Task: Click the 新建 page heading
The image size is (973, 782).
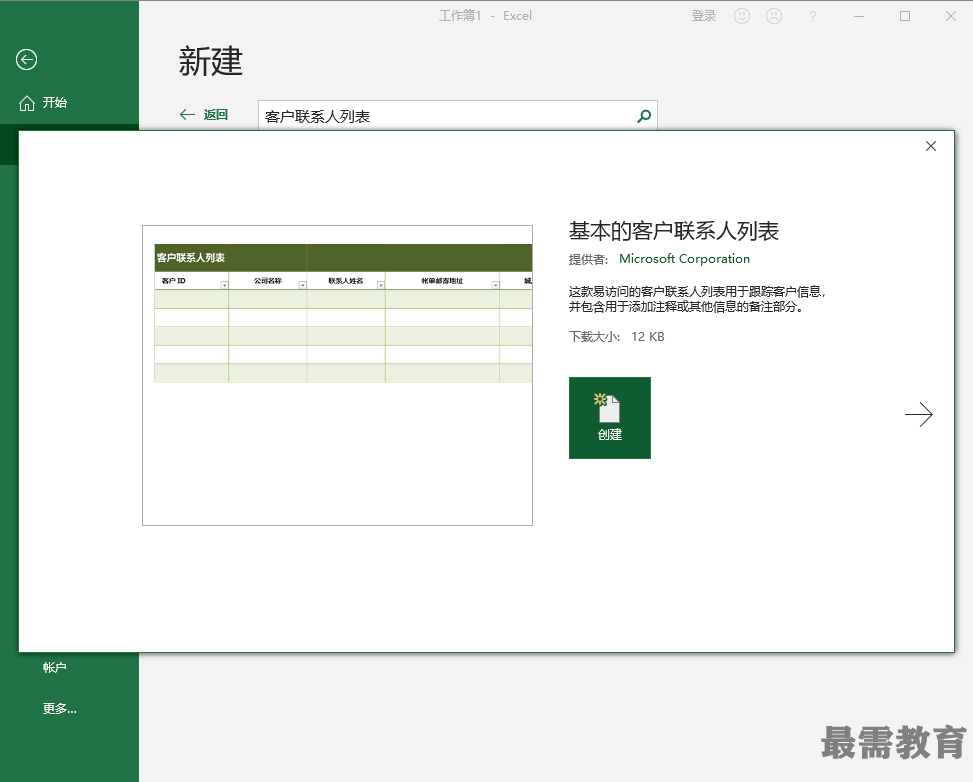Action: [211, 61]
